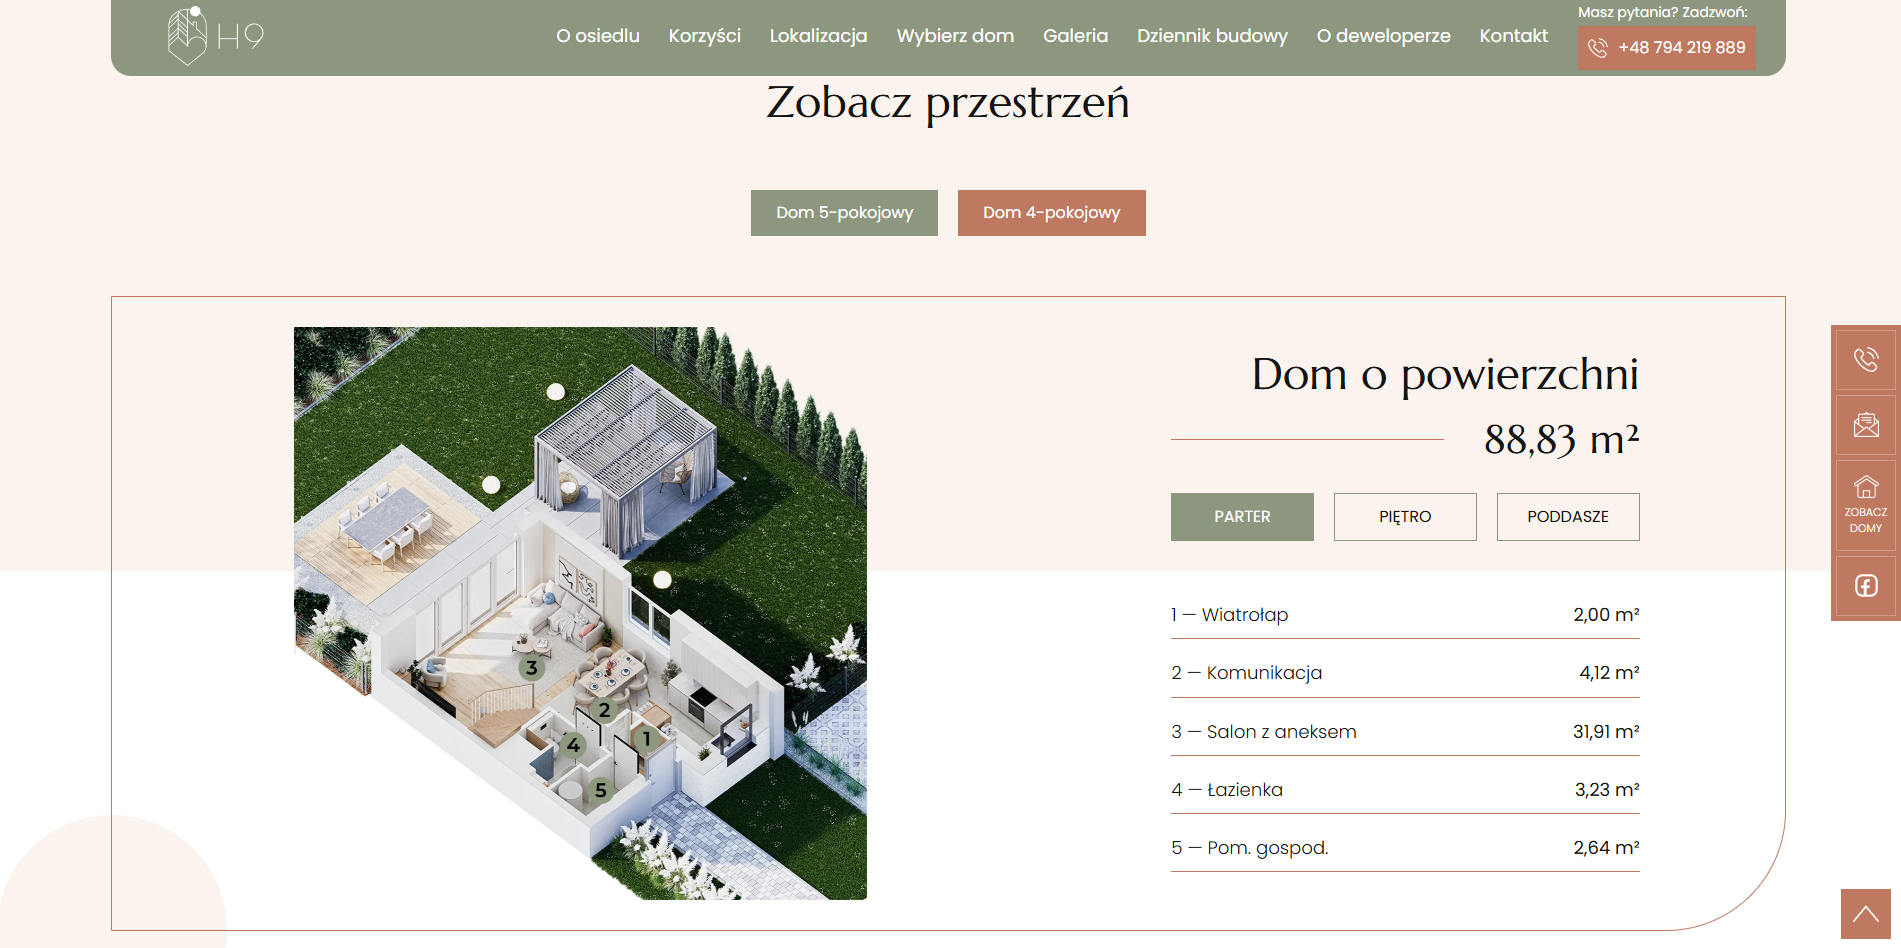Select room marker 2 on the floor plan
1901x948 pixels.
tap(604, 710)
